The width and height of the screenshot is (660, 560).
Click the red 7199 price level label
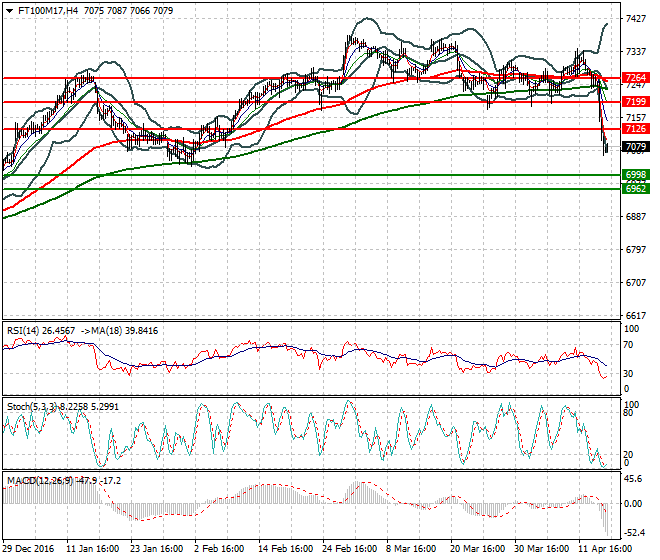pos(636,101)
